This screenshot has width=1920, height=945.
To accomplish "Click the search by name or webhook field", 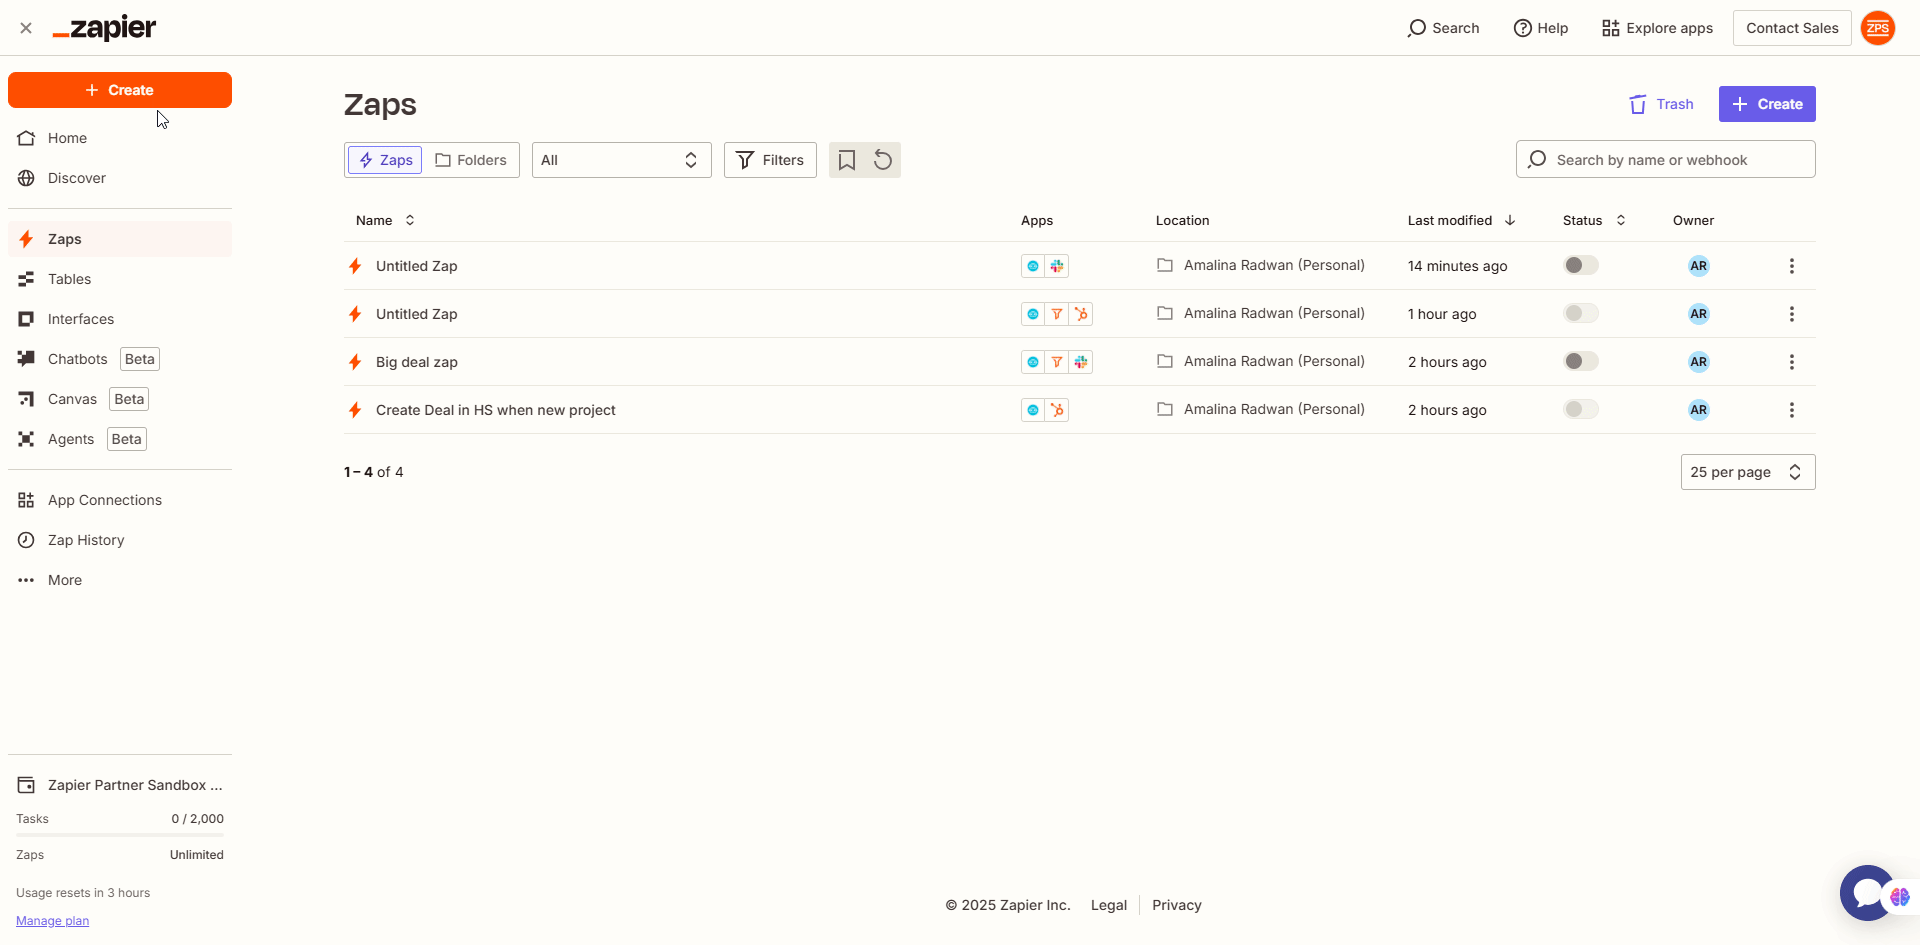I will click(1664, 159).
